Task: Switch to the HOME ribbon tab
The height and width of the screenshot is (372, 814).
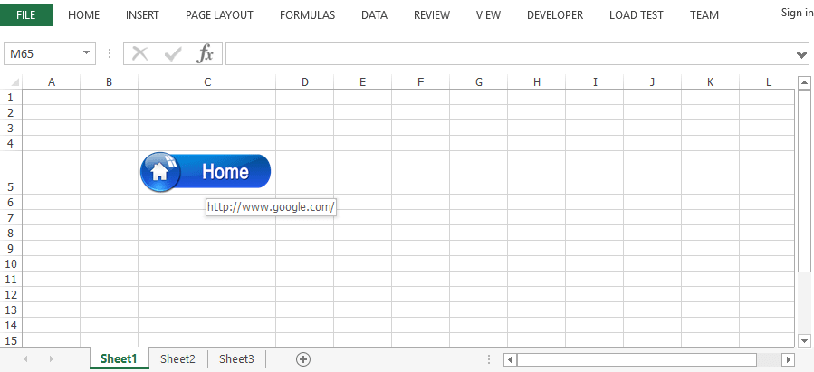Action: 84,15
